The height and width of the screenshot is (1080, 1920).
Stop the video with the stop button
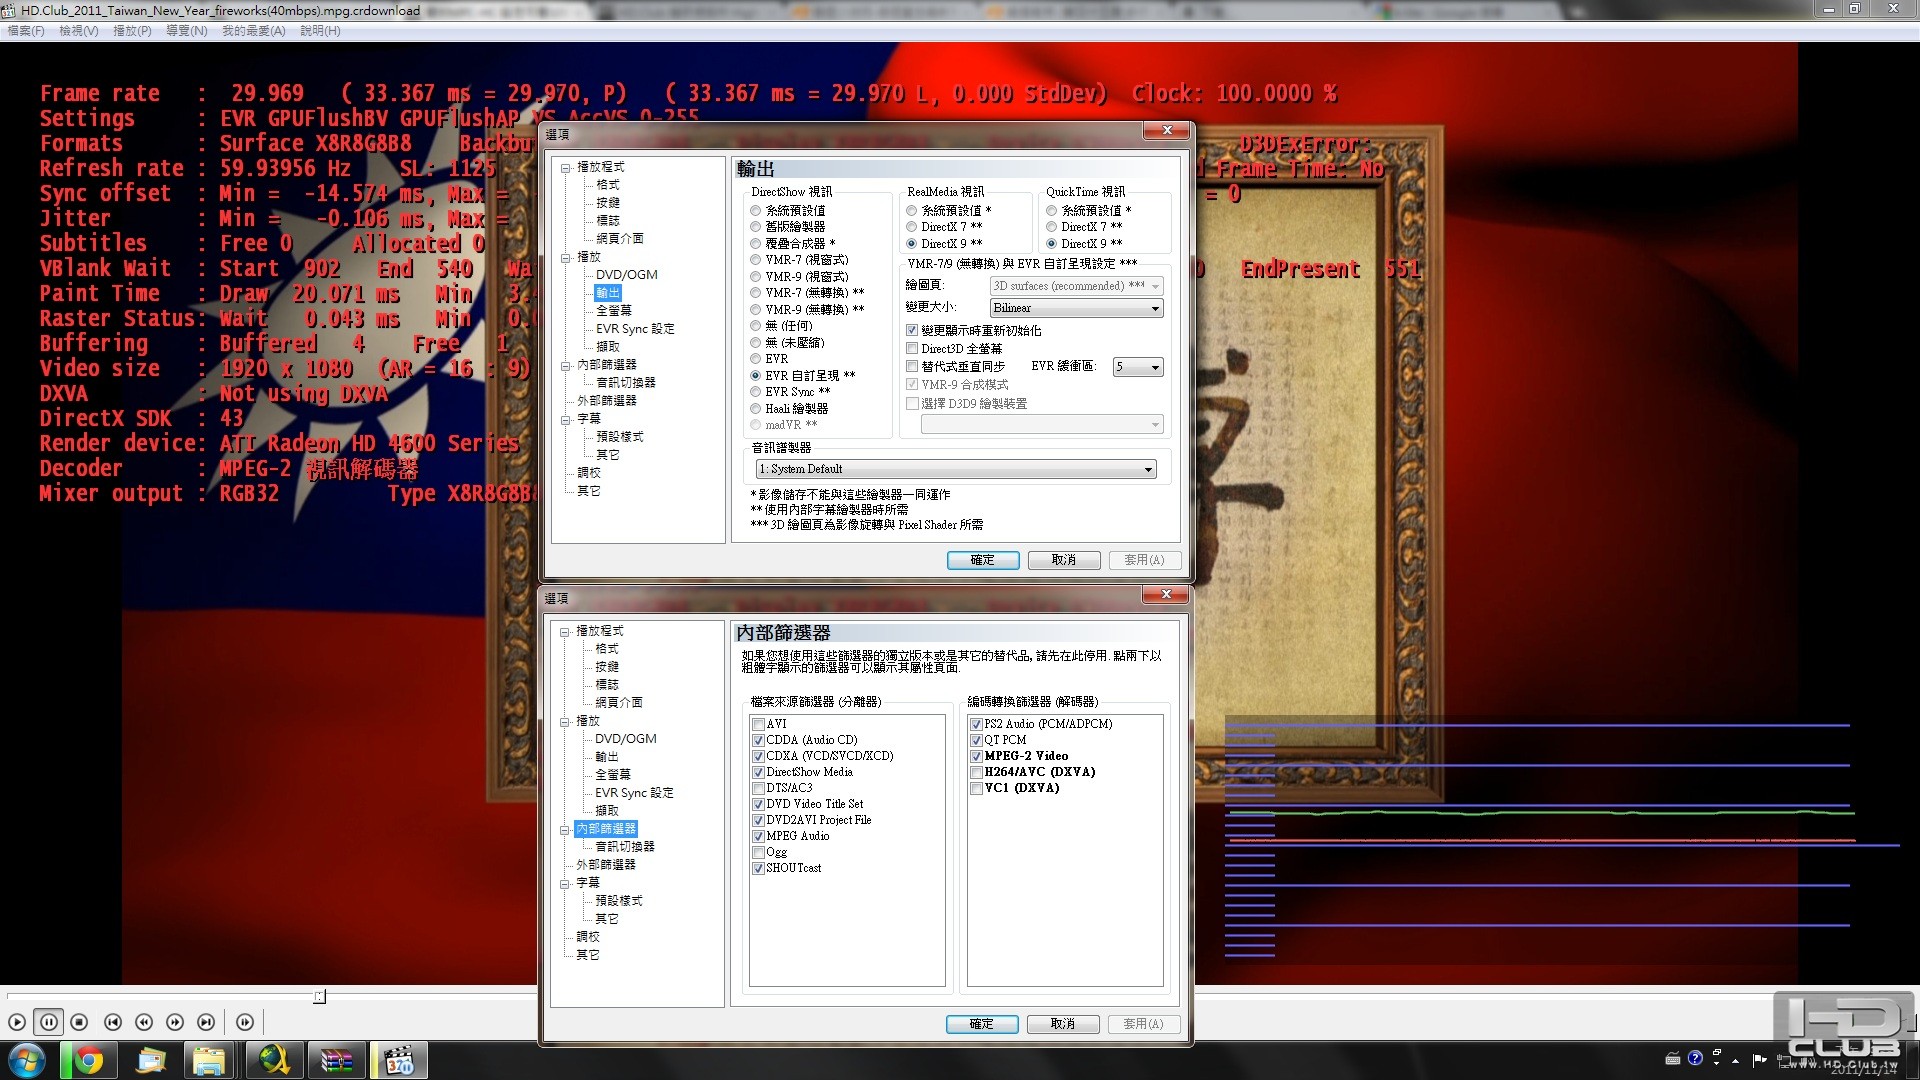pos(80,1022)
